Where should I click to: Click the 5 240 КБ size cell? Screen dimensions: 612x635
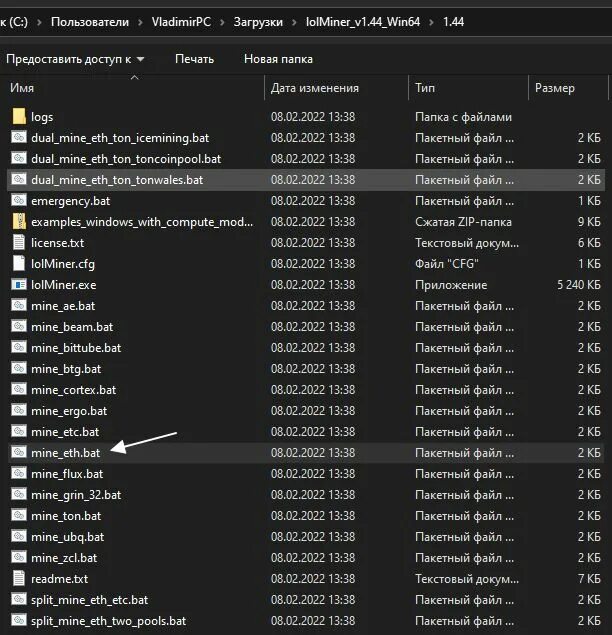click(579, 285)
